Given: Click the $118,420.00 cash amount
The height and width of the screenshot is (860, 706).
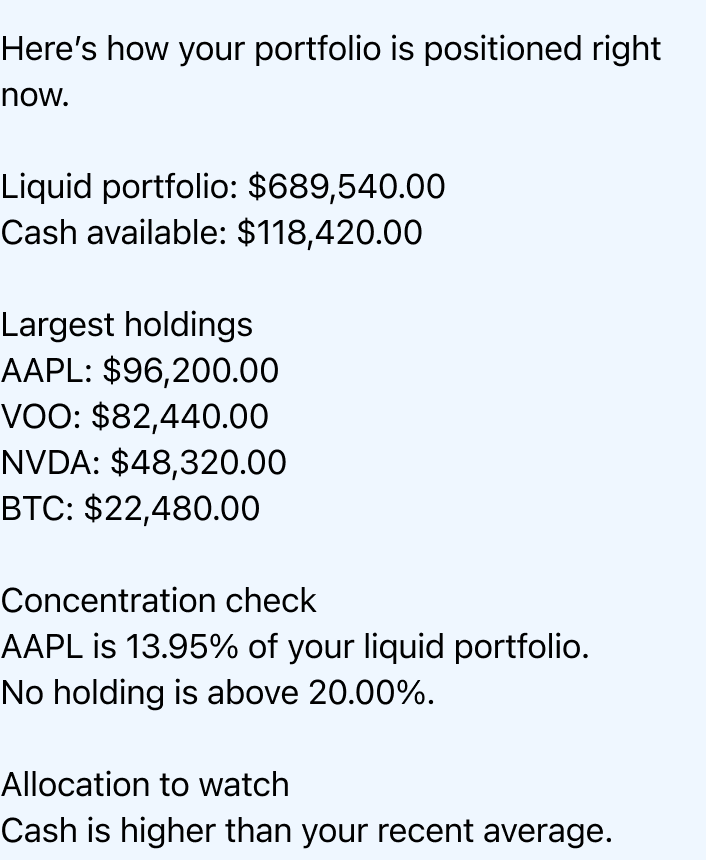Looking at the screenshot, I should (x=330, y=233).
